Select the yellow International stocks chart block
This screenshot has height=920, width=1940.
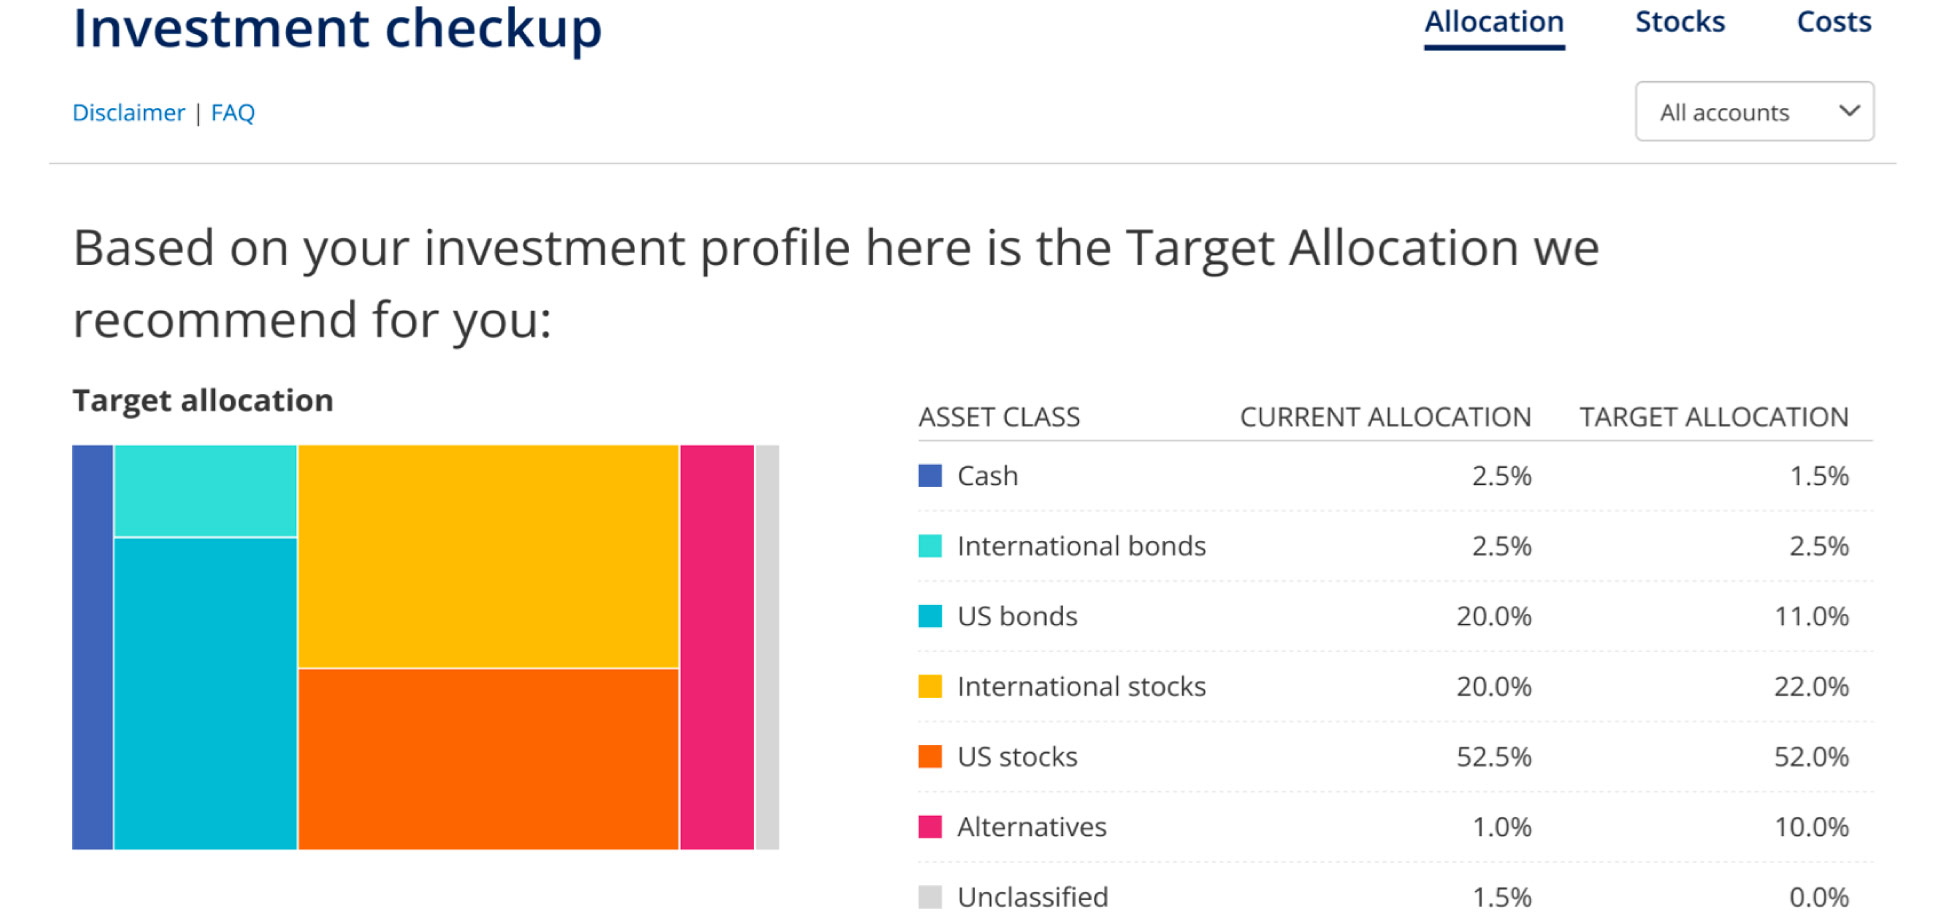[x=488, y=556]
